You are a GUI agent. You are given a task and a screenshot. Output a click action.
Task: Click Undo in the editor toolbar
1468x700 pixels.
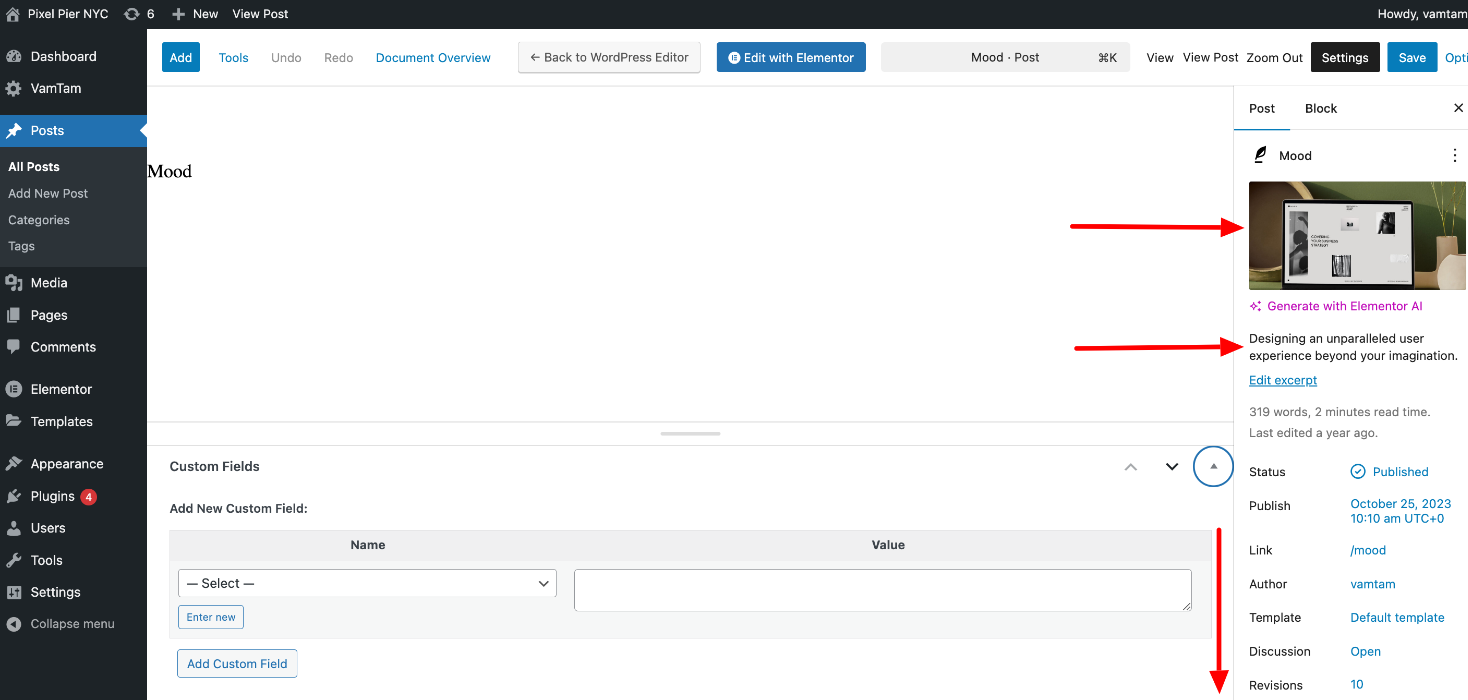[x=286, y=57]
